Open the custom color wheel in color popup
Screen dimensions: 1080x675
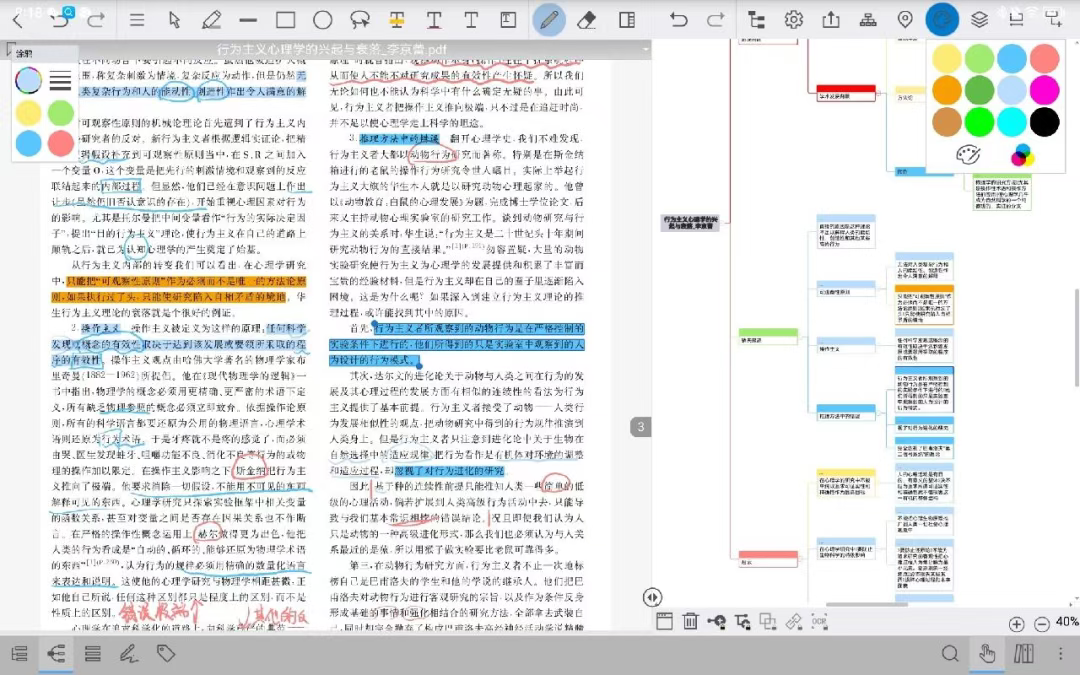[x=1022, y=156]
